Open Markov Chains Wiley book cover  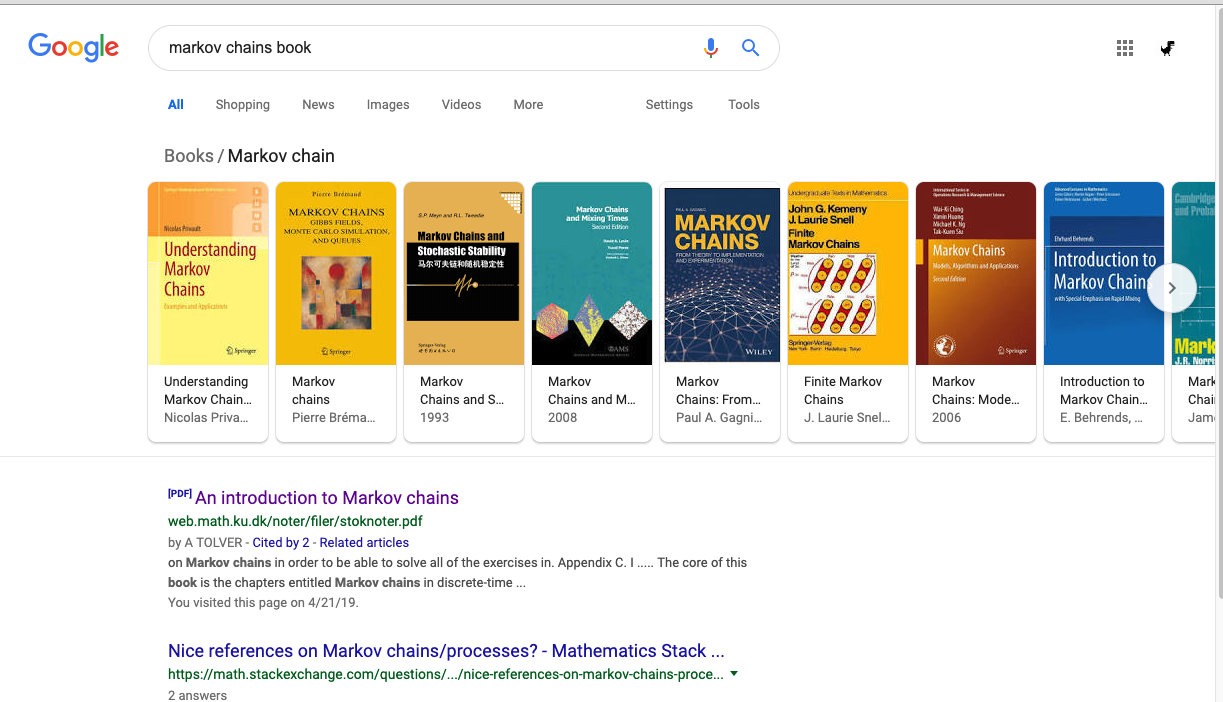pyautogui.click(x=720, y=273)
